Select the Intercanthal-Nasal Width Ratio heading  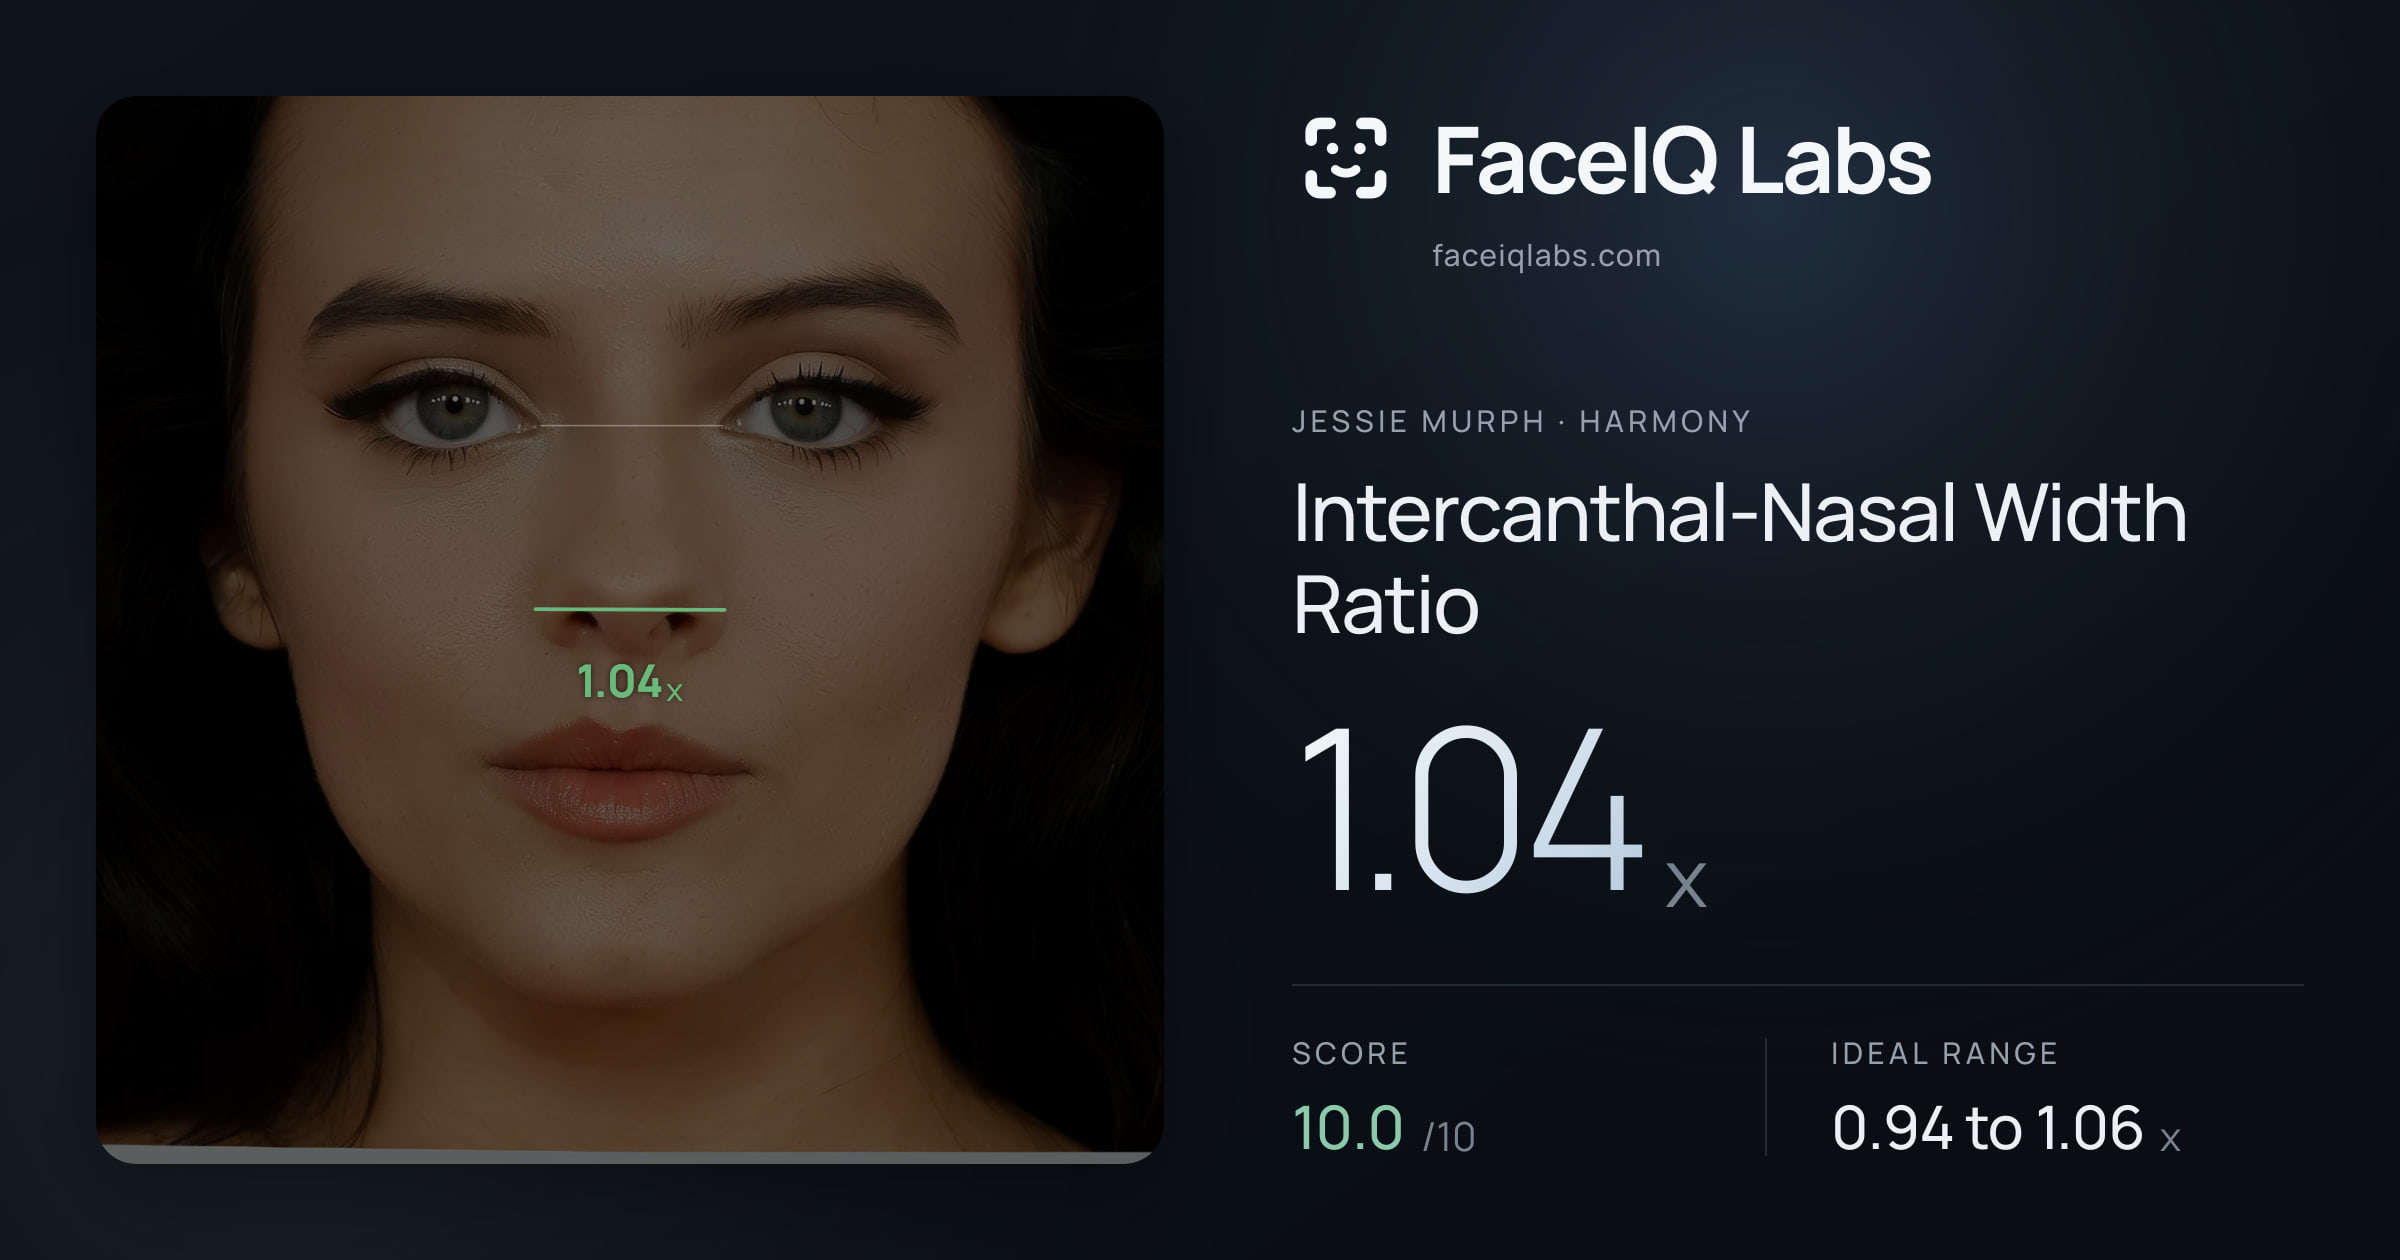click(1740, 558)
